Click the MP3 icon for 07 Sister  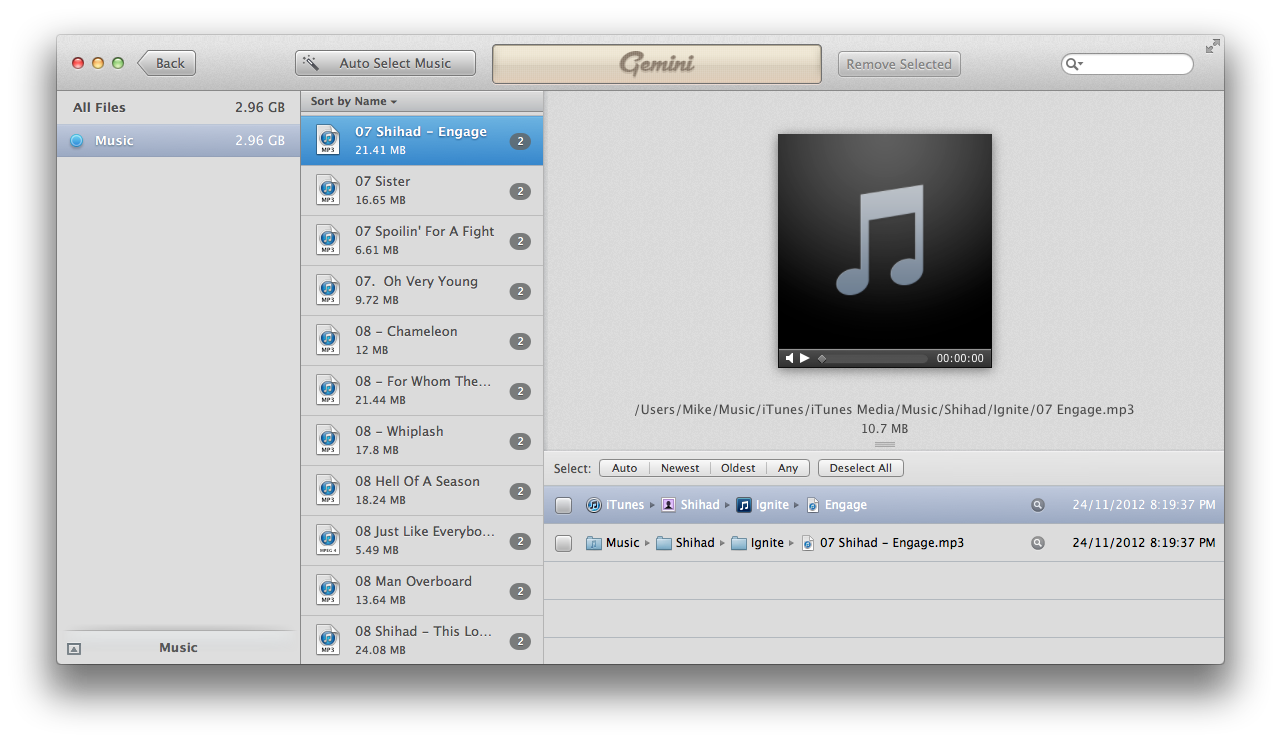point(328,190)
